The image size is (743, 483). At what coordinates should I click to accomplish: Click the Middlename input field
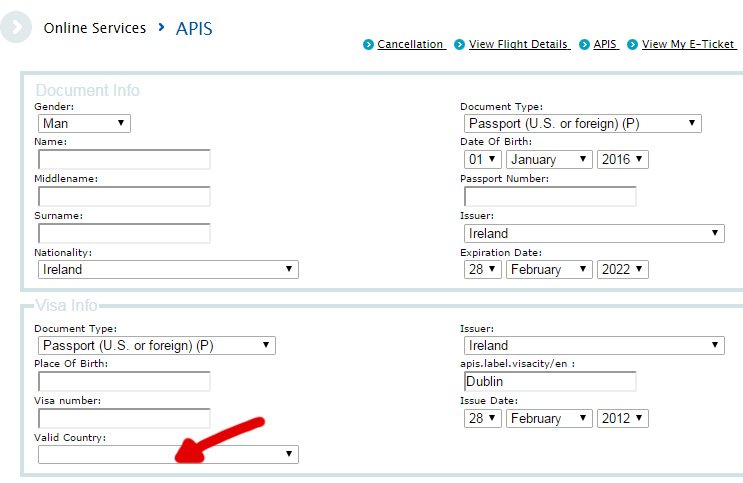point(124,196)
